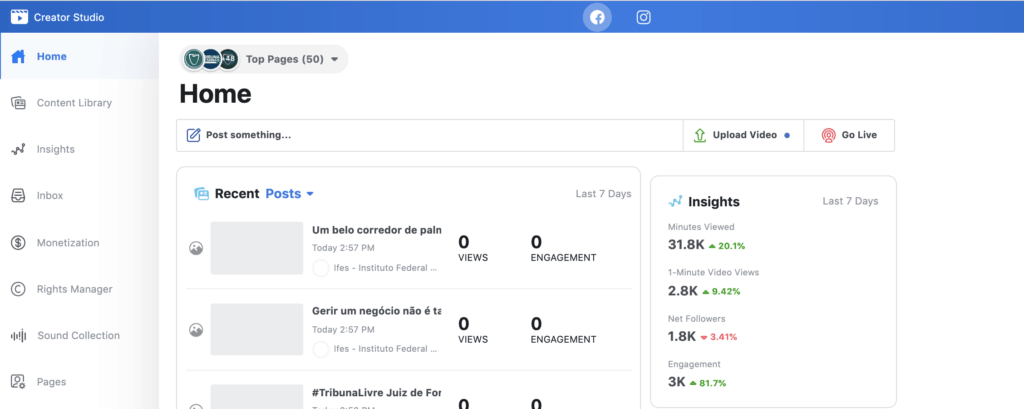1024x409 pixels.
Task: Open the 'Gerir um negócio não é ta' post
Action: (x=376, y=311)
